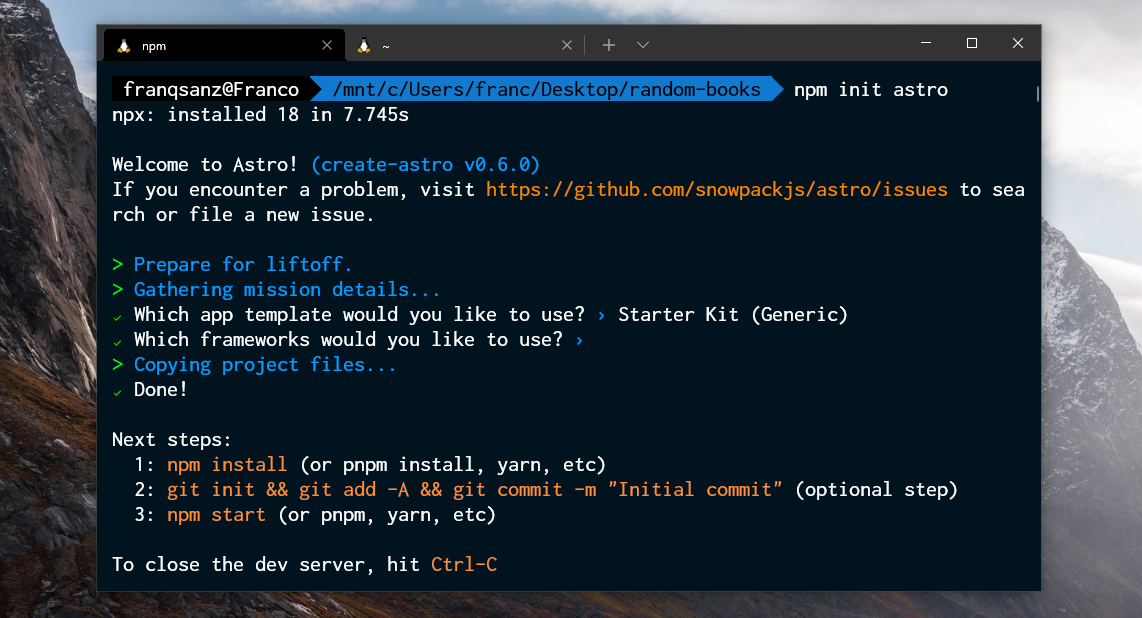
Task: Click 'Which frameworks would you like to use?' line
Action: coord(348,340)
